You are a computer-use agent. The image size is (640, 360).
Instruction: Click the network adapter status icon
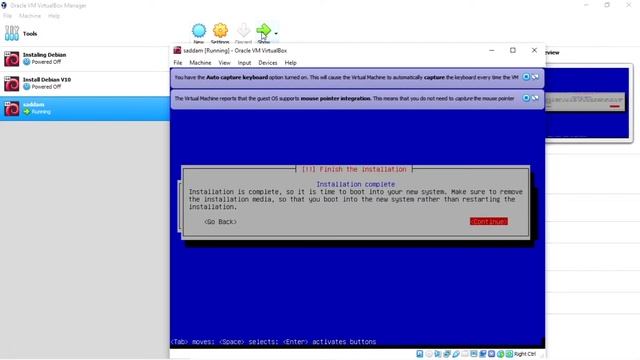[x=447, y=354]
